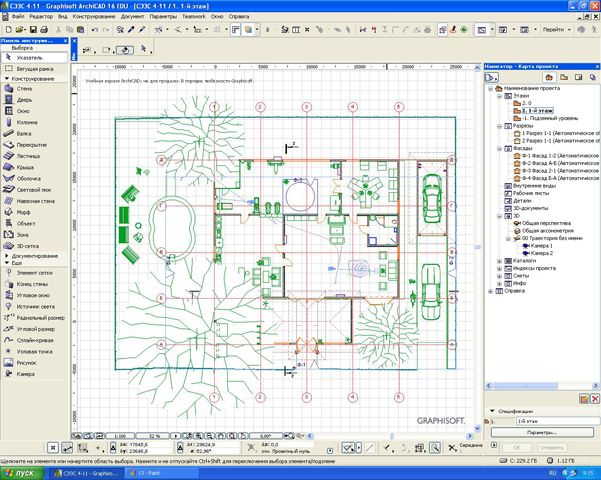
Task: Open the Параметры menu
Action: point(163,16)
